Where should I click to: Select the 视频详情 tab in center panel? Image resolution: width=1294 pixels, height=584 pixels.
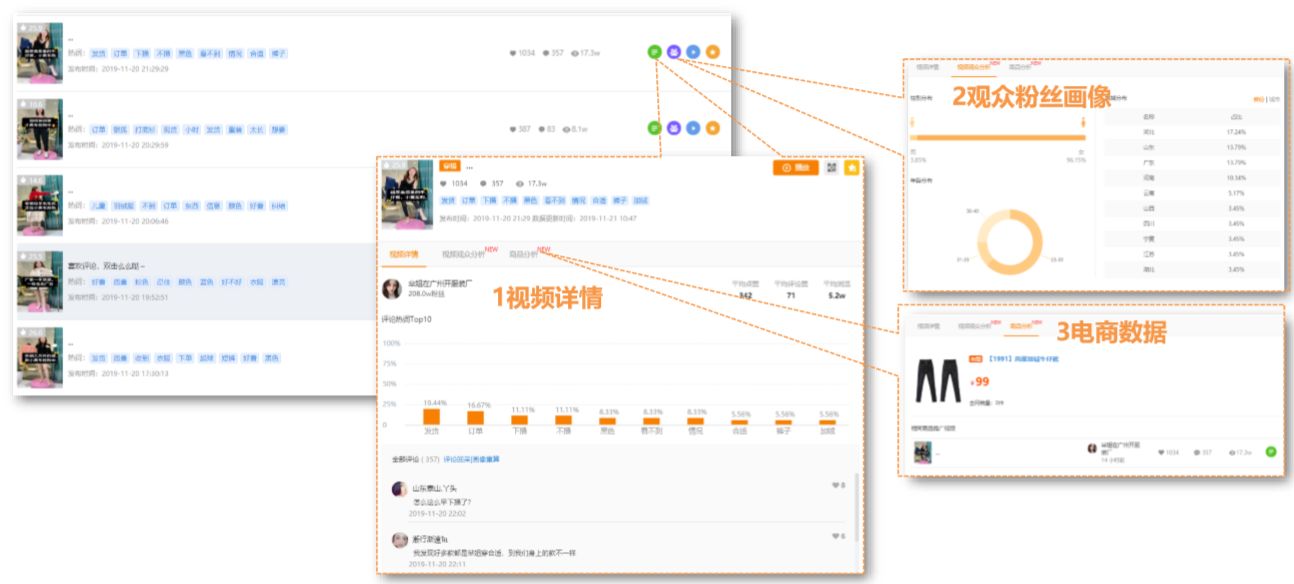pyautogui.click(x=406, y=254)
